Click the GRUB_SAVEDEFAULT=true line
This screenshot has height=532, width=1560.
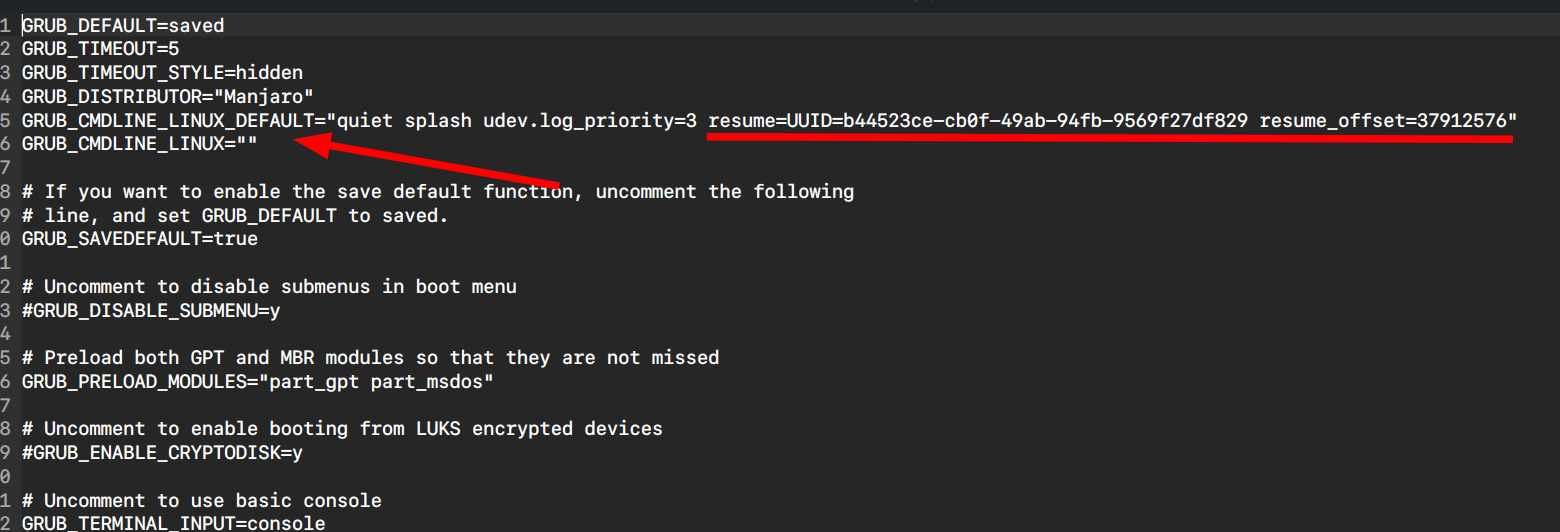click(x=139, y=239)
